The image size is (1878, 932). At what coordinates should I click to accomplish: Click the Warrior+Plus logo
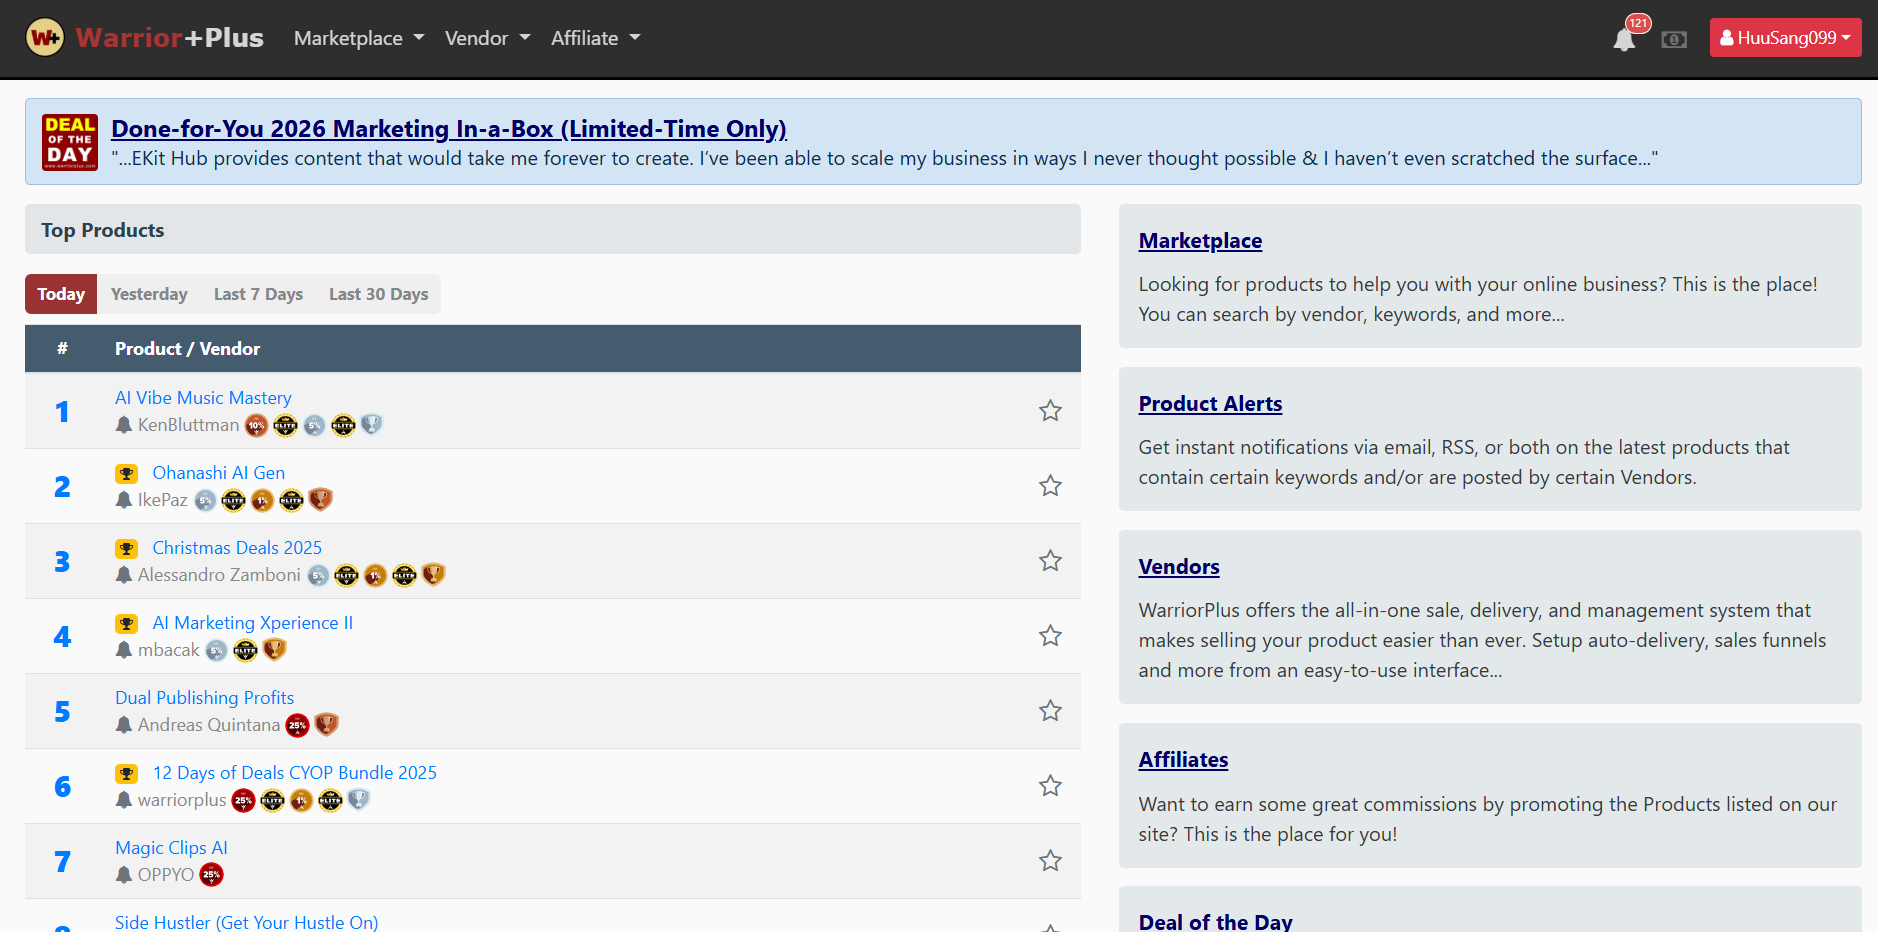(145, 38)
